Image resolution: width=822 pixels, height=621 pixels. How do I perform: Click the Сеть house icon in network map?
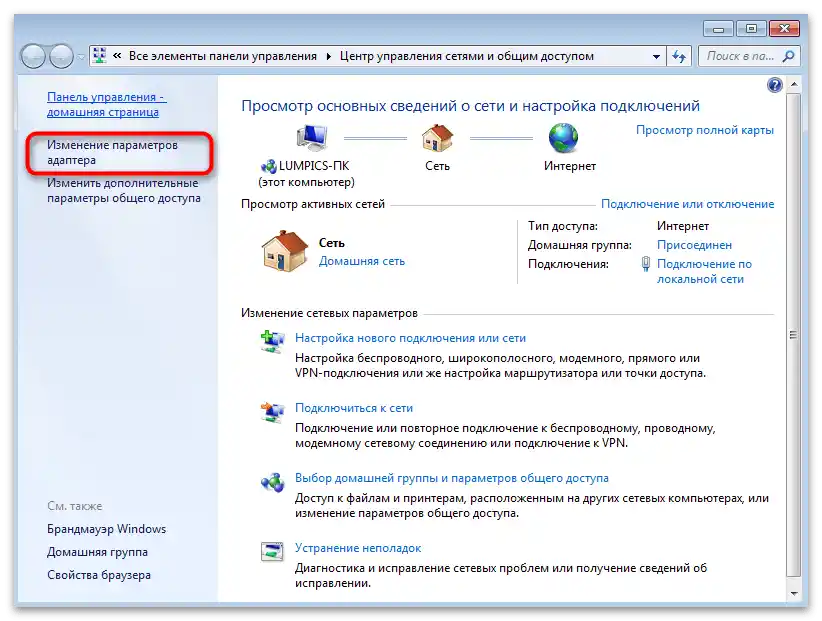coord(437,138)
